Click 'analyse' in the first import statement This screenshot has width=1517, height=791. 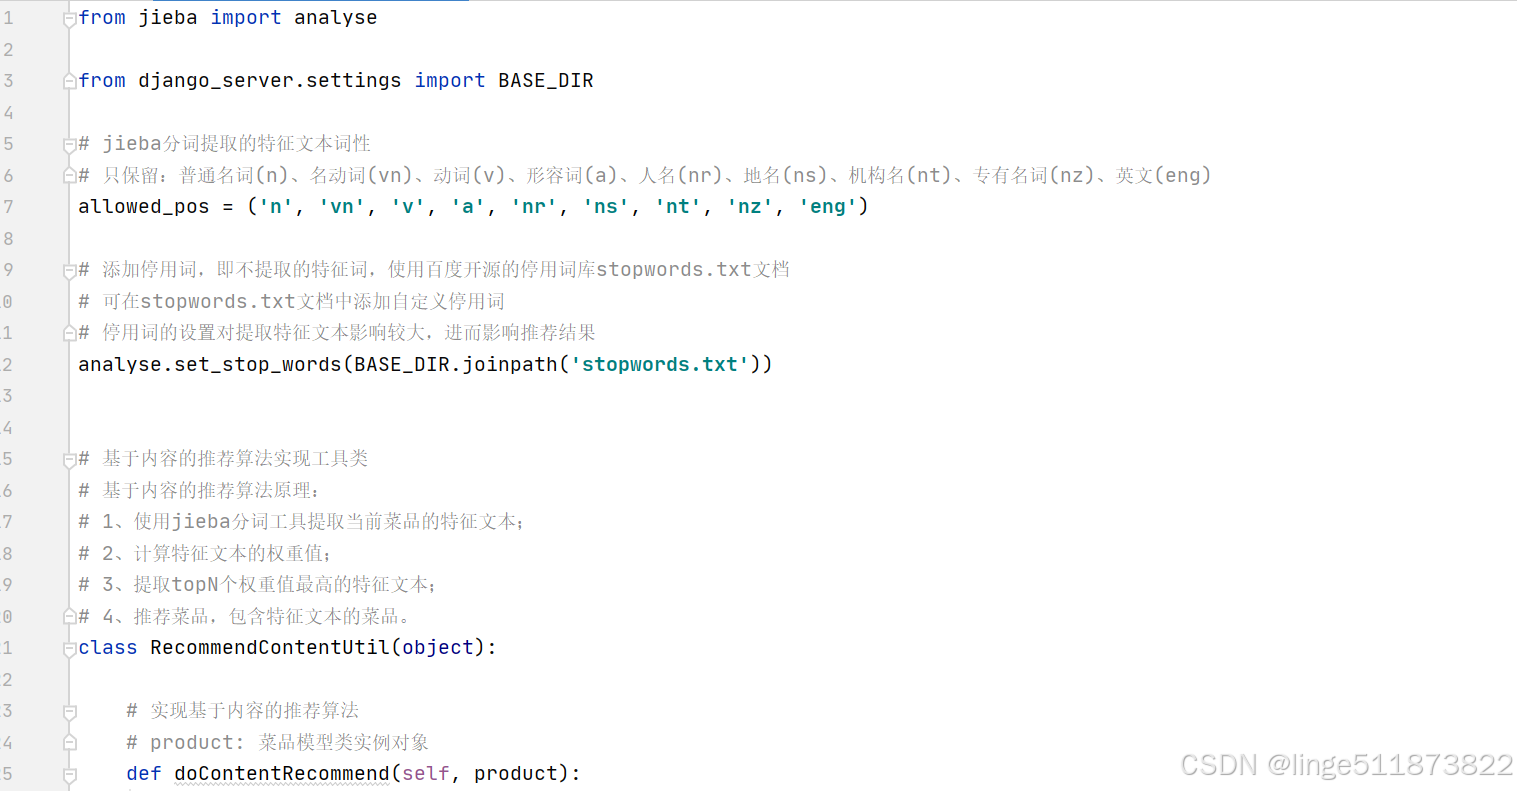click(x=336, y=17)
